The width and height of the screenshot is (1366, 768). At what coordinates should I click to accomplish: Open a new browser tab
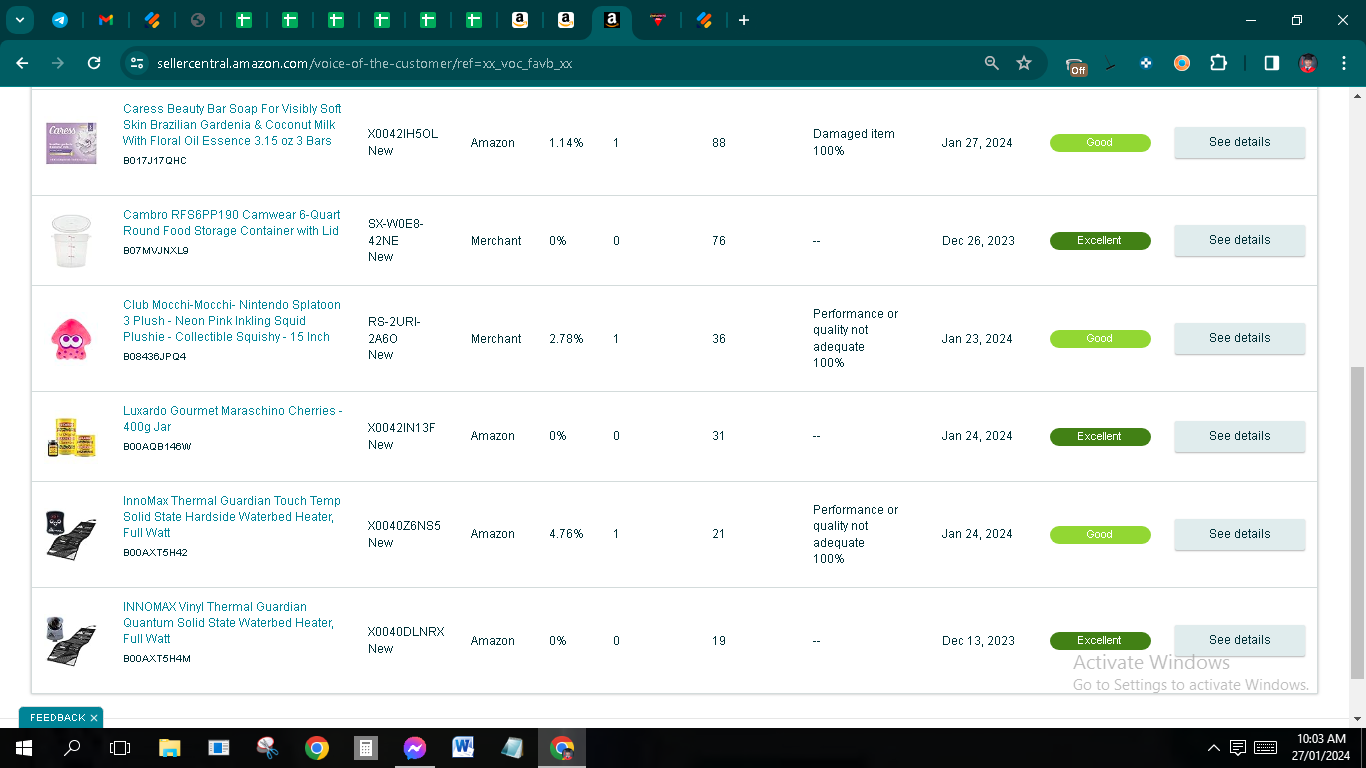pos(743,20)
